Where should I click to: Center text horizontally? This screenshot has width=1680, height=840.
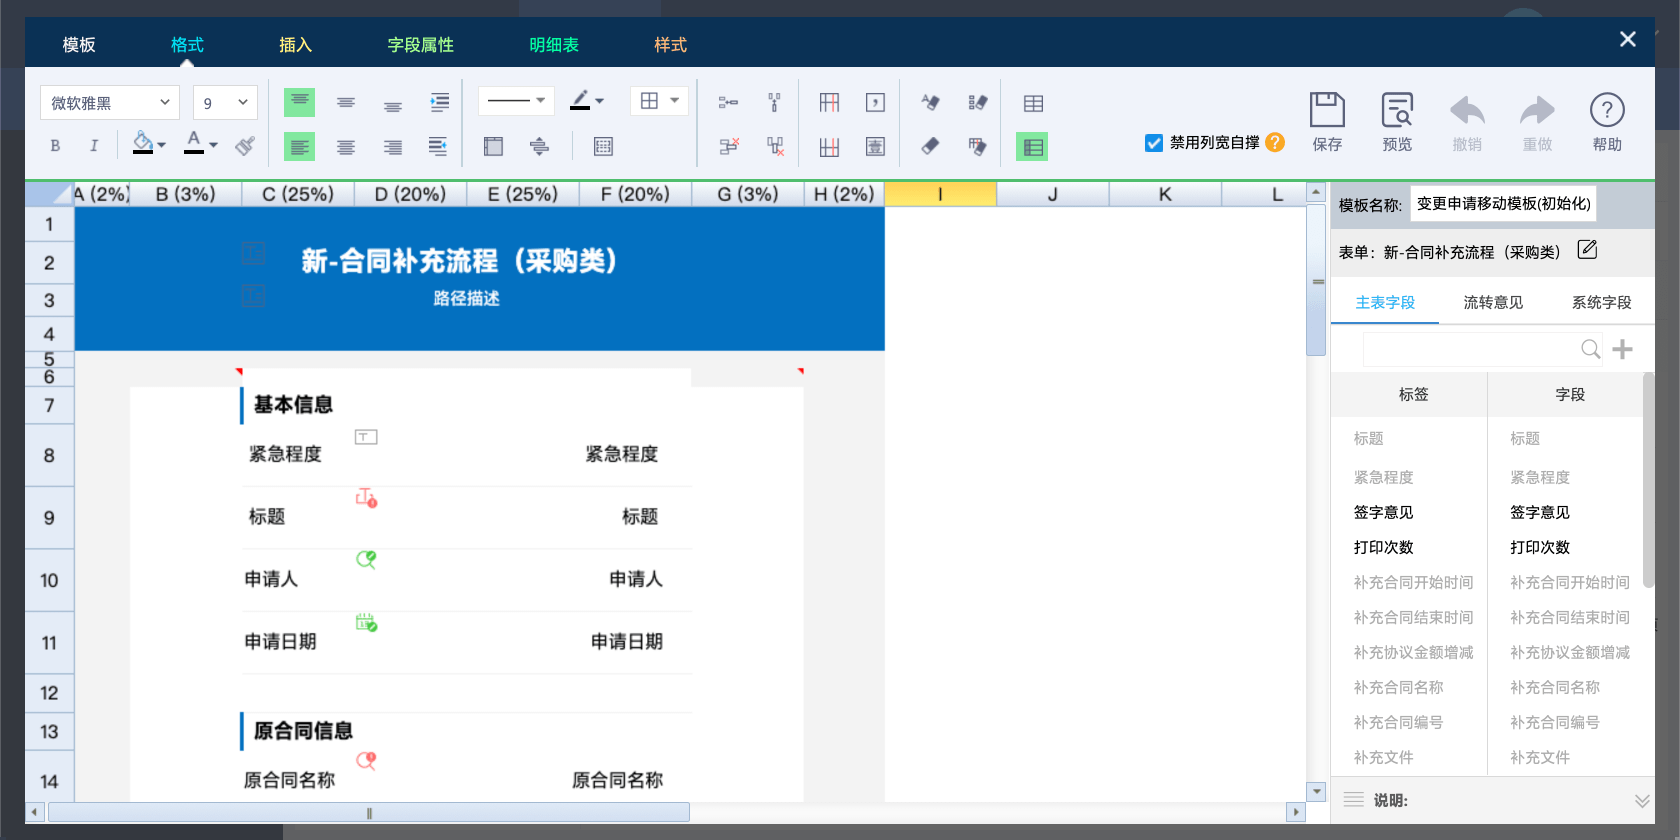click(x=346, y=147)
